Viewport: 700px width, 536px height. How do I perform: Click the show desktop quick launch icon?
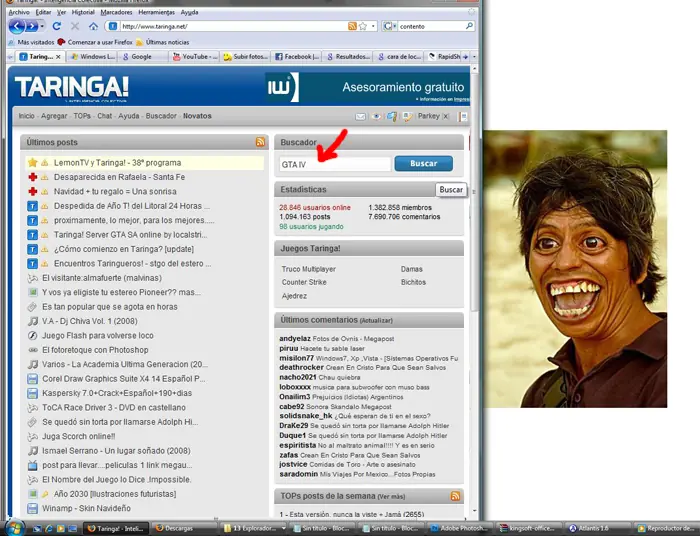click(72, 528)
